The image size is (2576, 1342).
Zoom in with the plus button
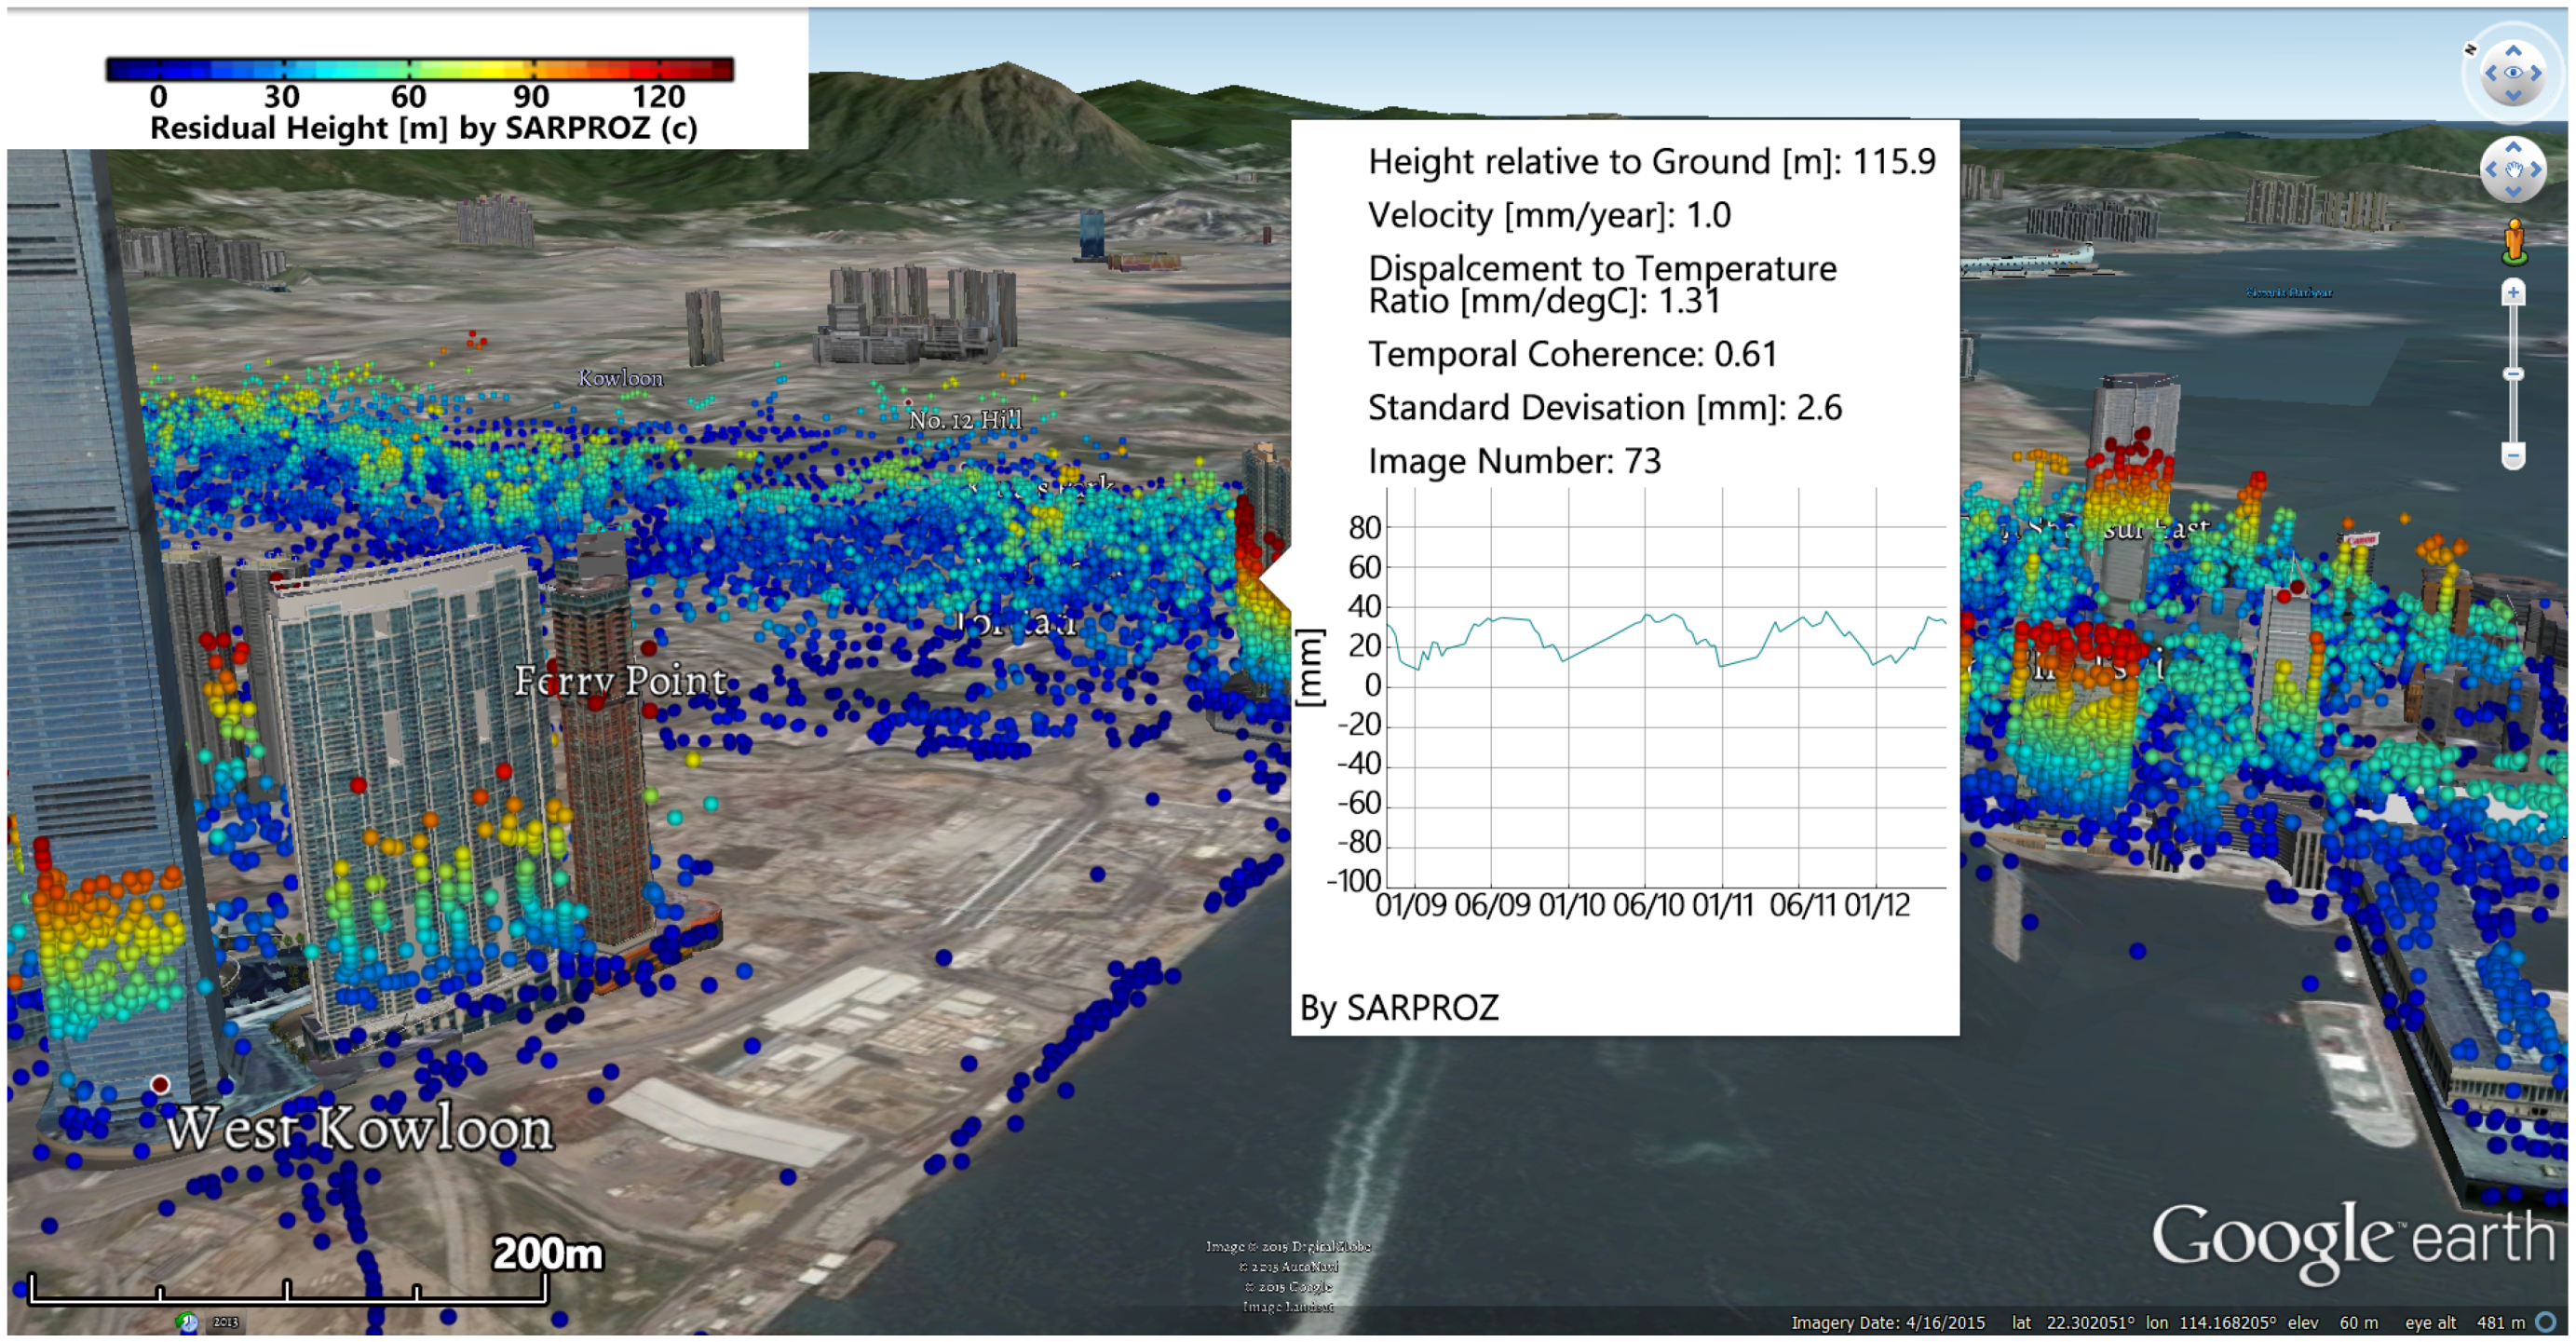(x=2513, y=293)
